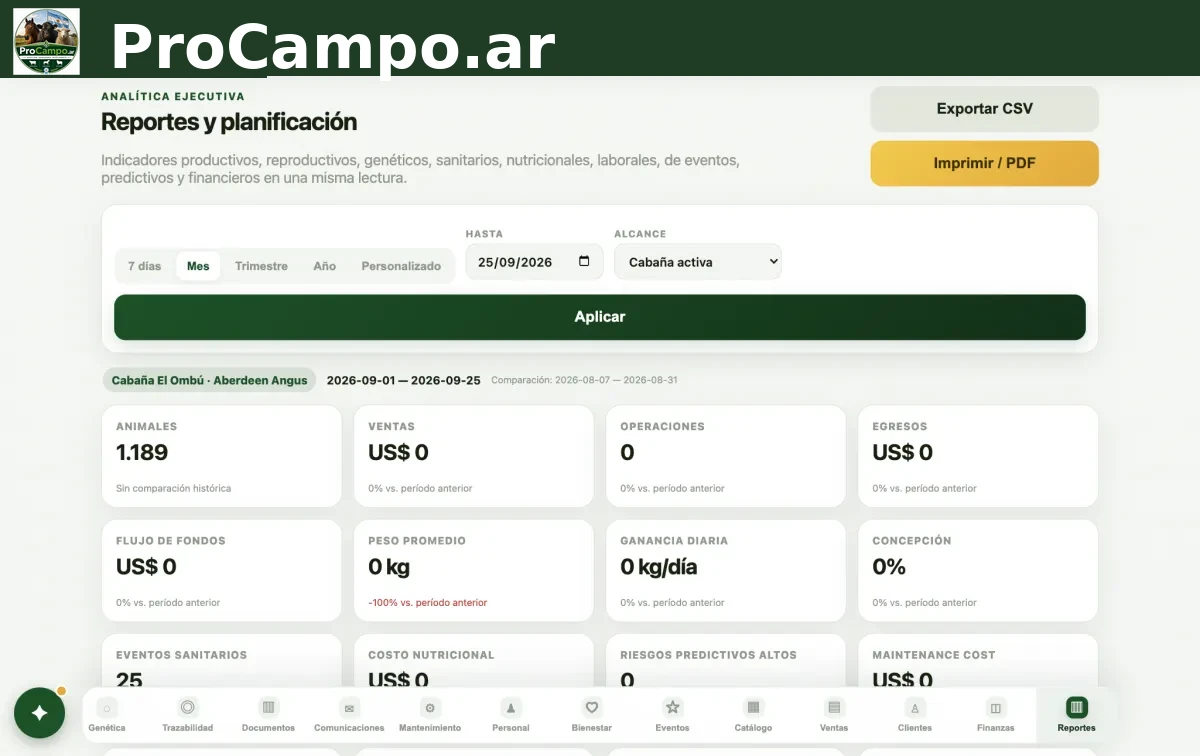Select the Reportes icon in bottom navigation
The width and height of the screenshot is (1200, 756).
[1077, 707]
